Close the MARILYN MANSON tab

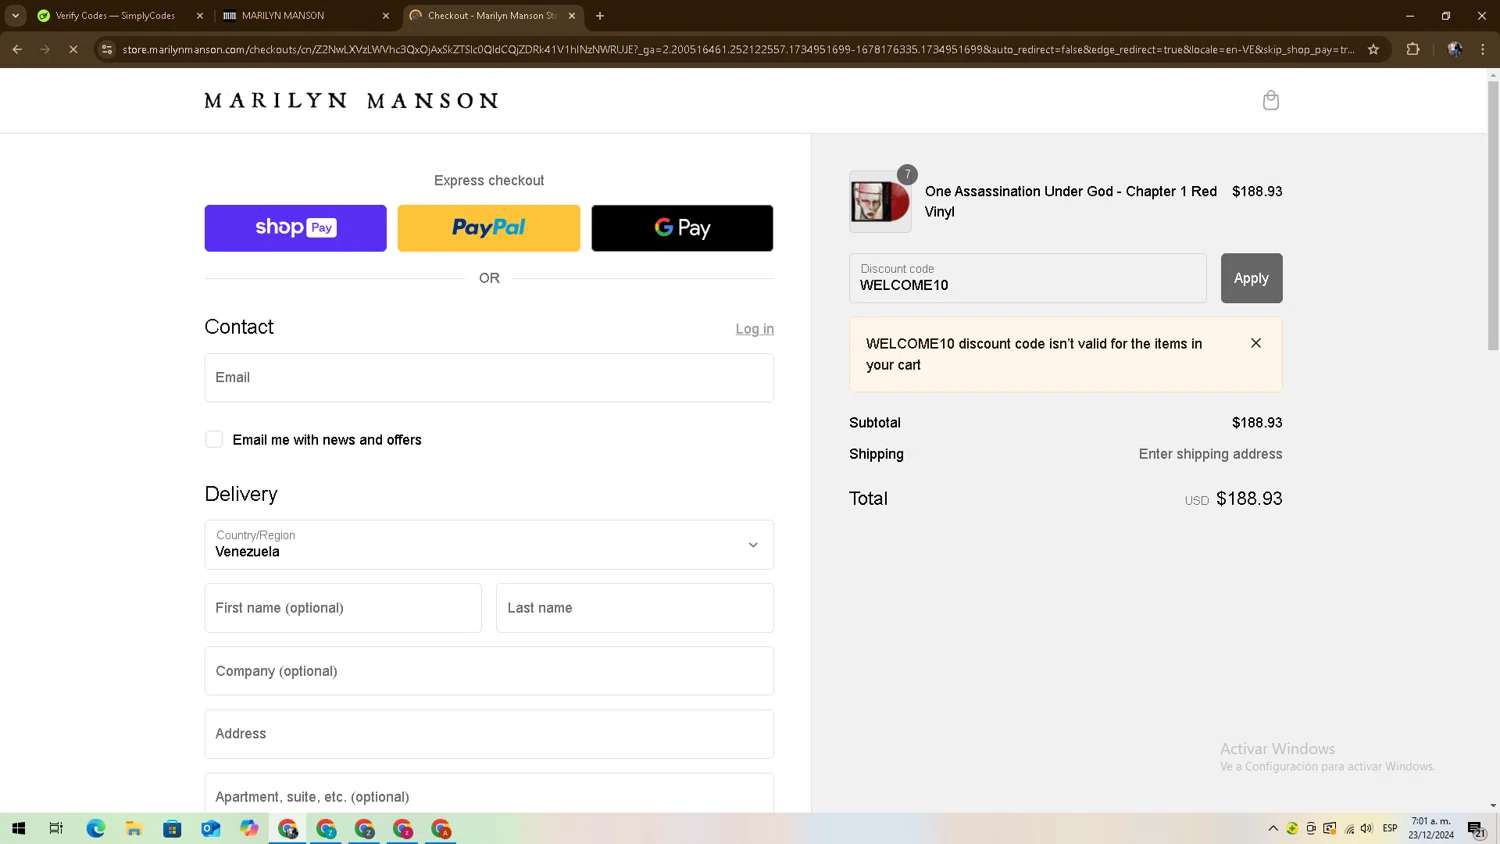coord(386,16)
